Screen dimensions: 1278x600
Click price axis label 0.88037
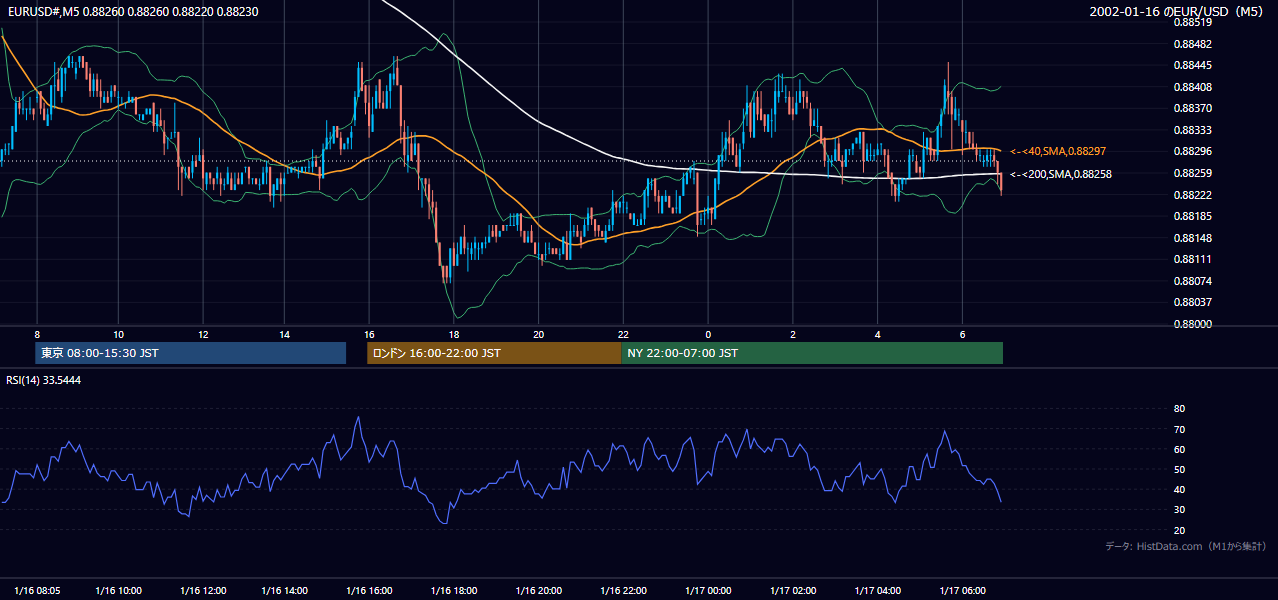click(x=1192, y=302)
